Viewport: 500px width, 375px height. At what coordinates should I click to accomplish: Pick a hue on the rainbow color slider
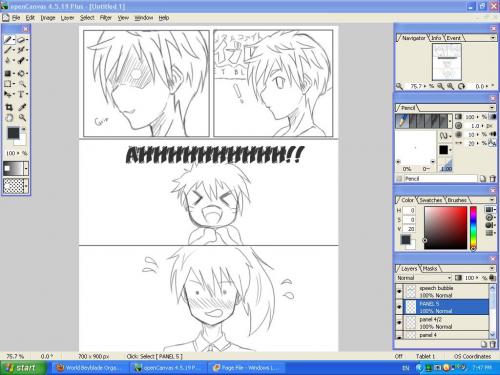tap(473, 228)
